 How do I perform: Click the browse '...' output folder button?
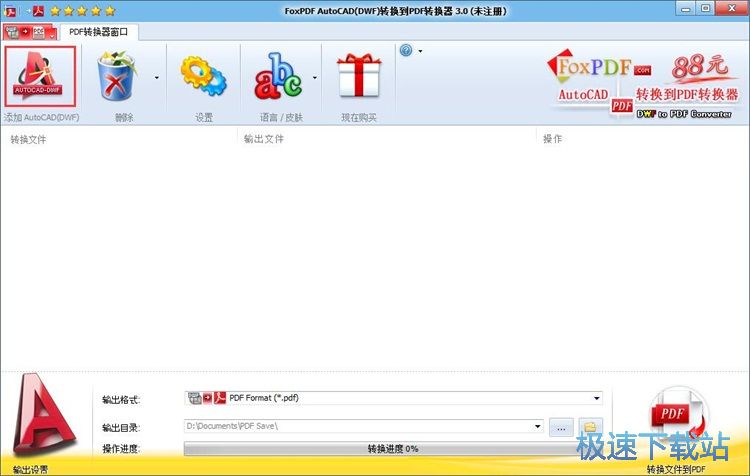coord(561,427)
